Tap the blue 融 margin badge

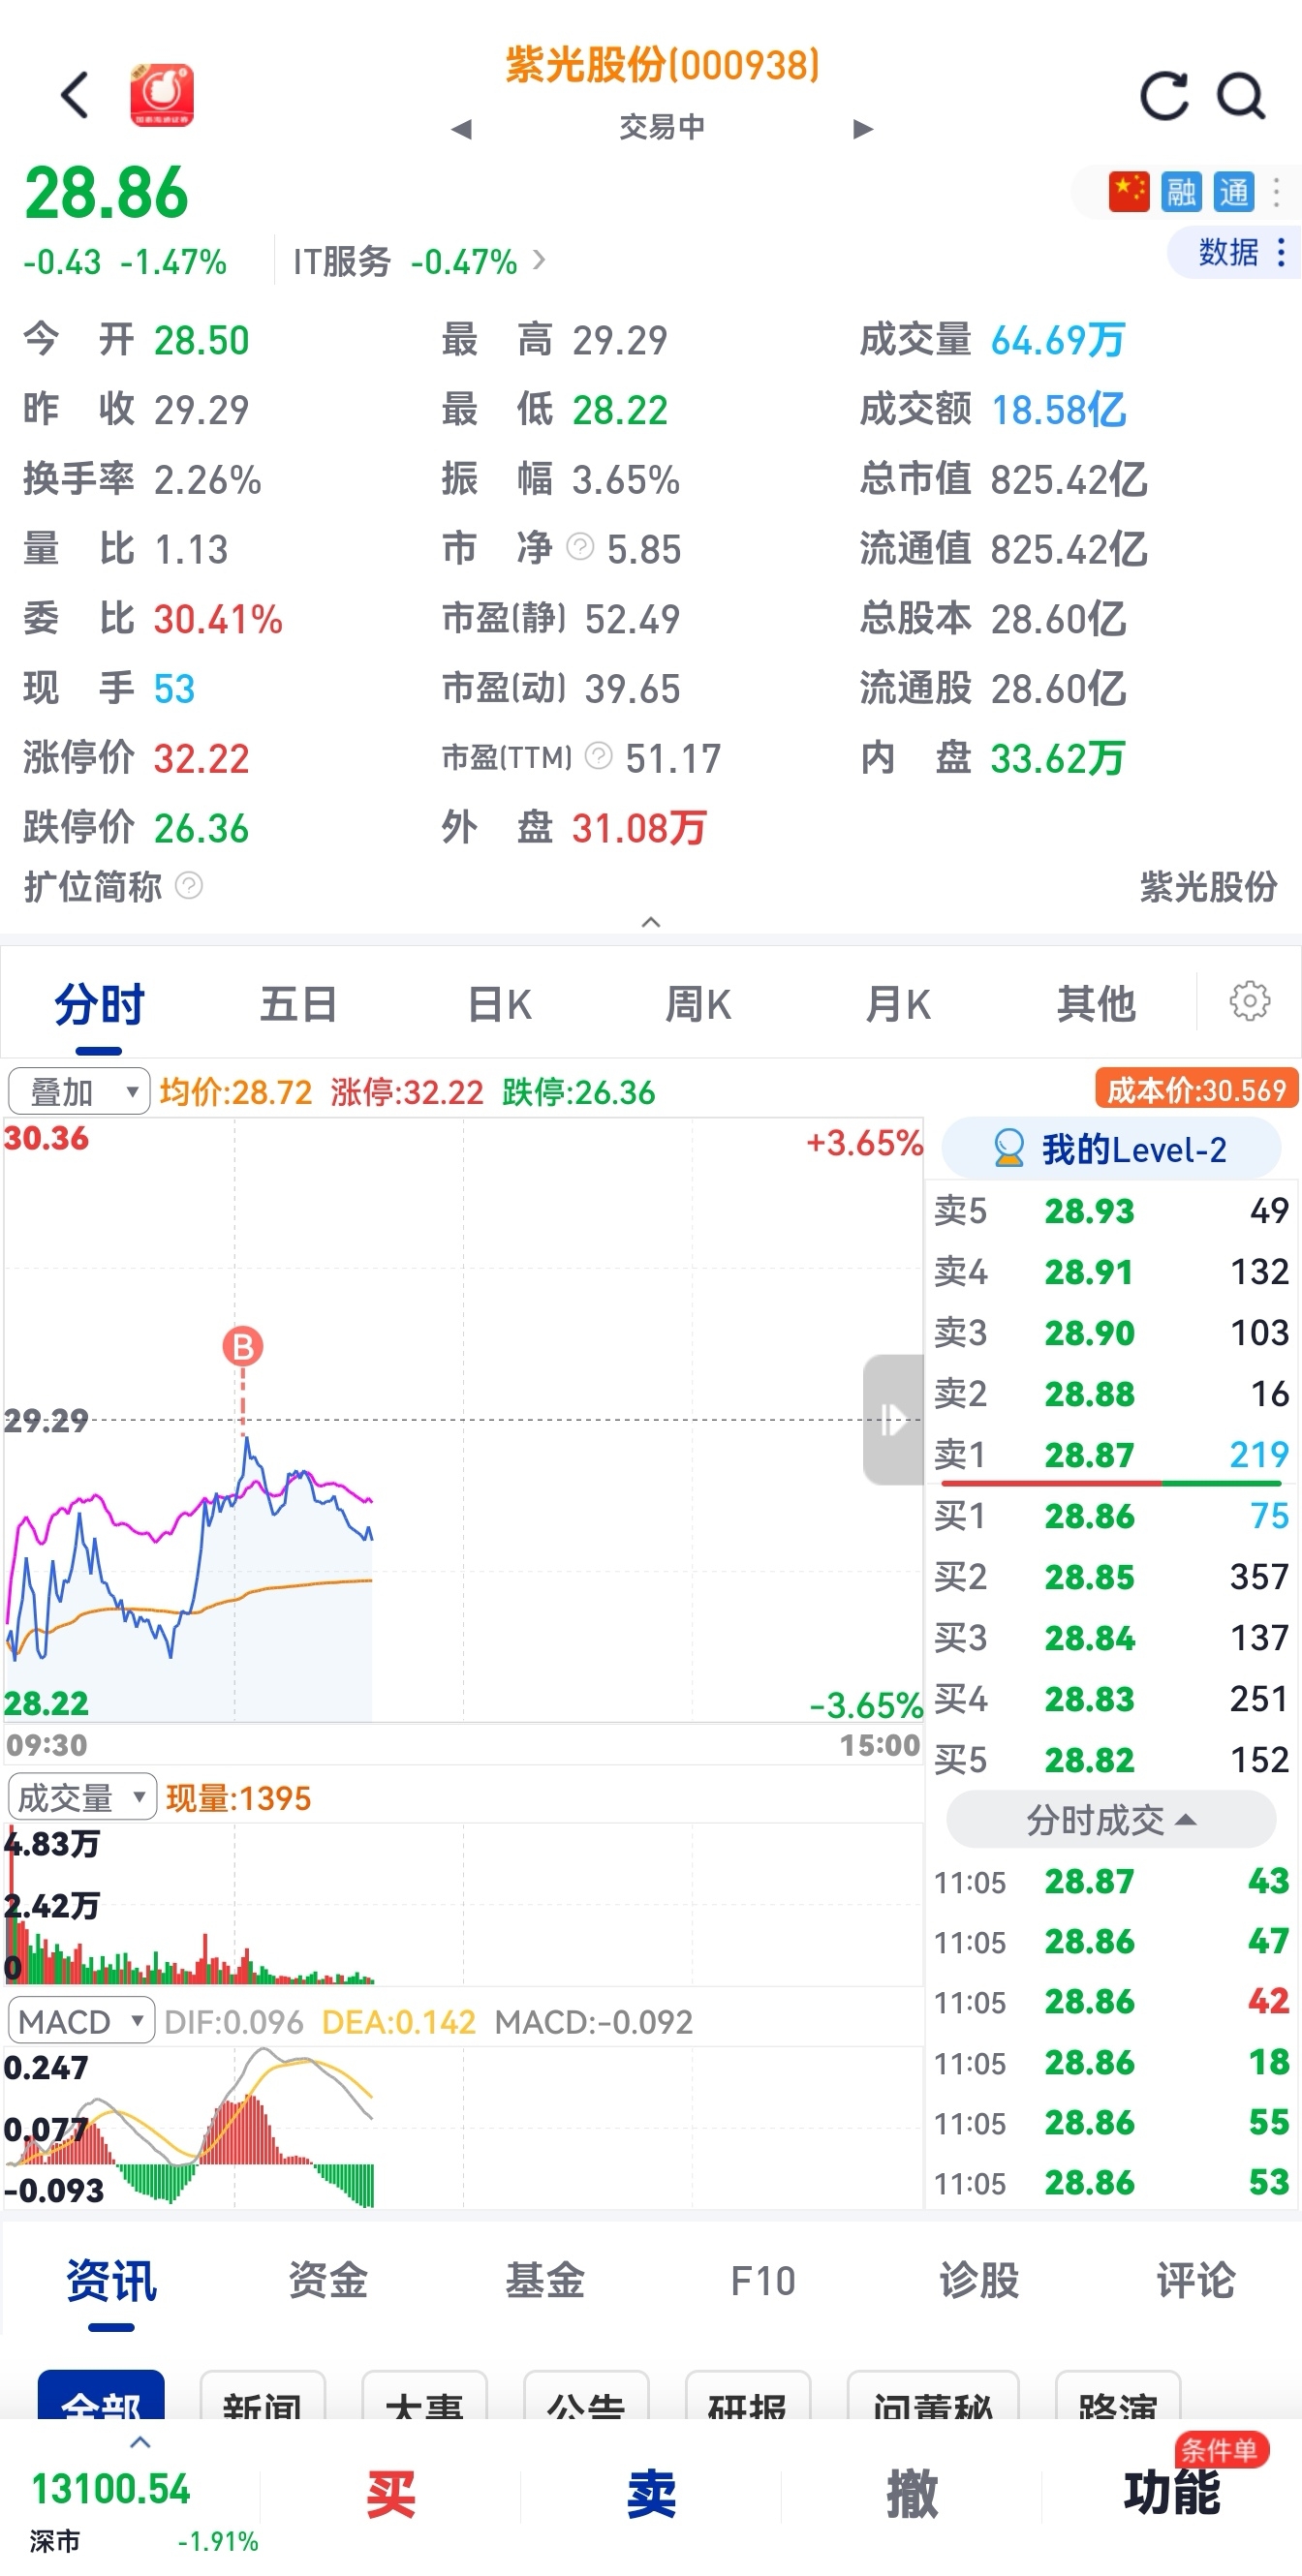click(1181, 191)
